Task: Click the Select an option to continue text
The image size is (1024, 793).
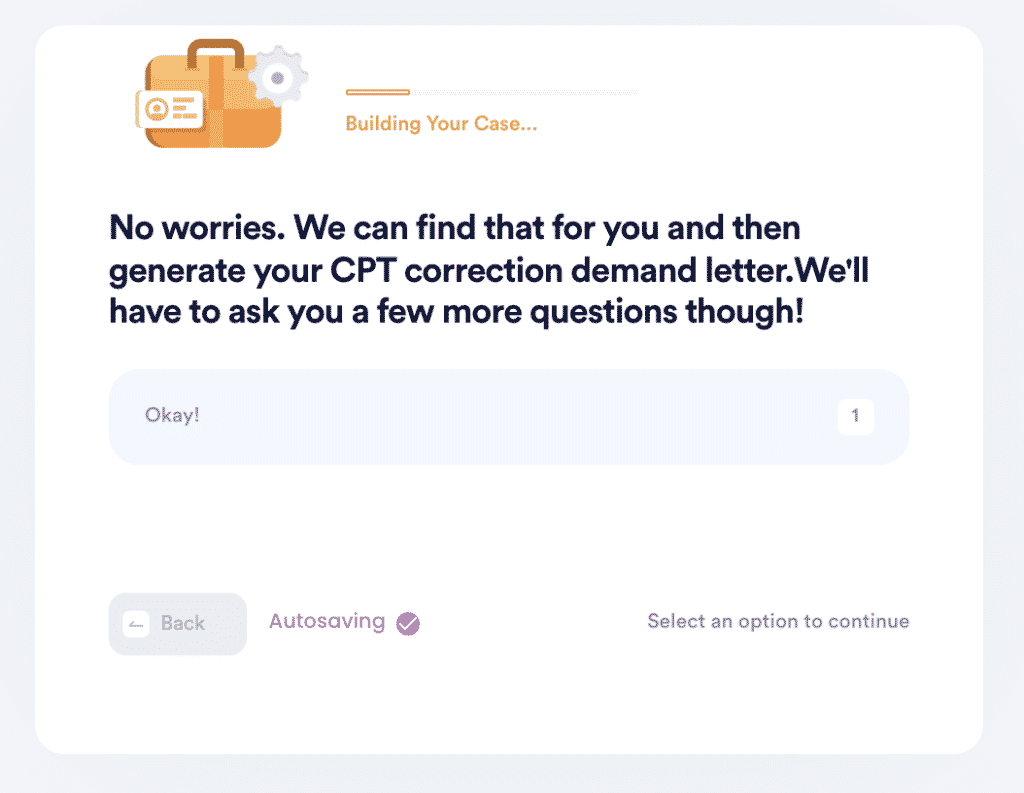Action: tap(778, 621)
